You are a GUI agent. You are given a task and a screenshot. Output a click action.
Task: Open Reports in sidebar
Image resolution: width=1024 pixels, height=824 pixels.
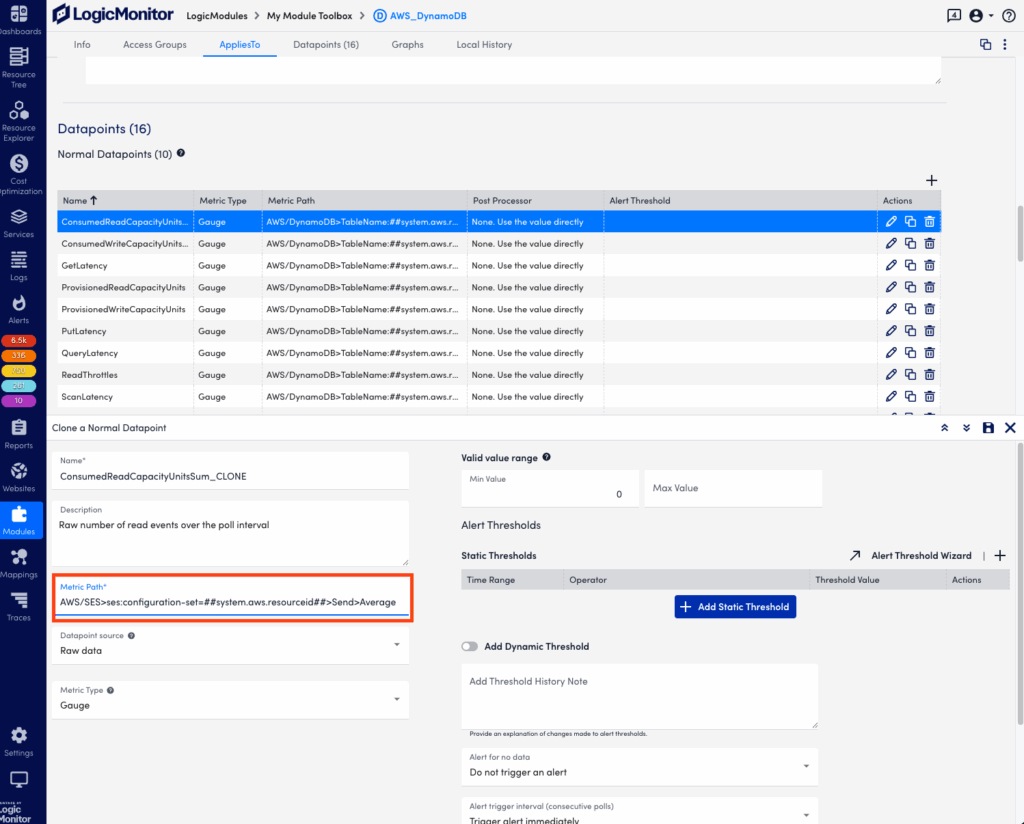(x=19, y=434)
